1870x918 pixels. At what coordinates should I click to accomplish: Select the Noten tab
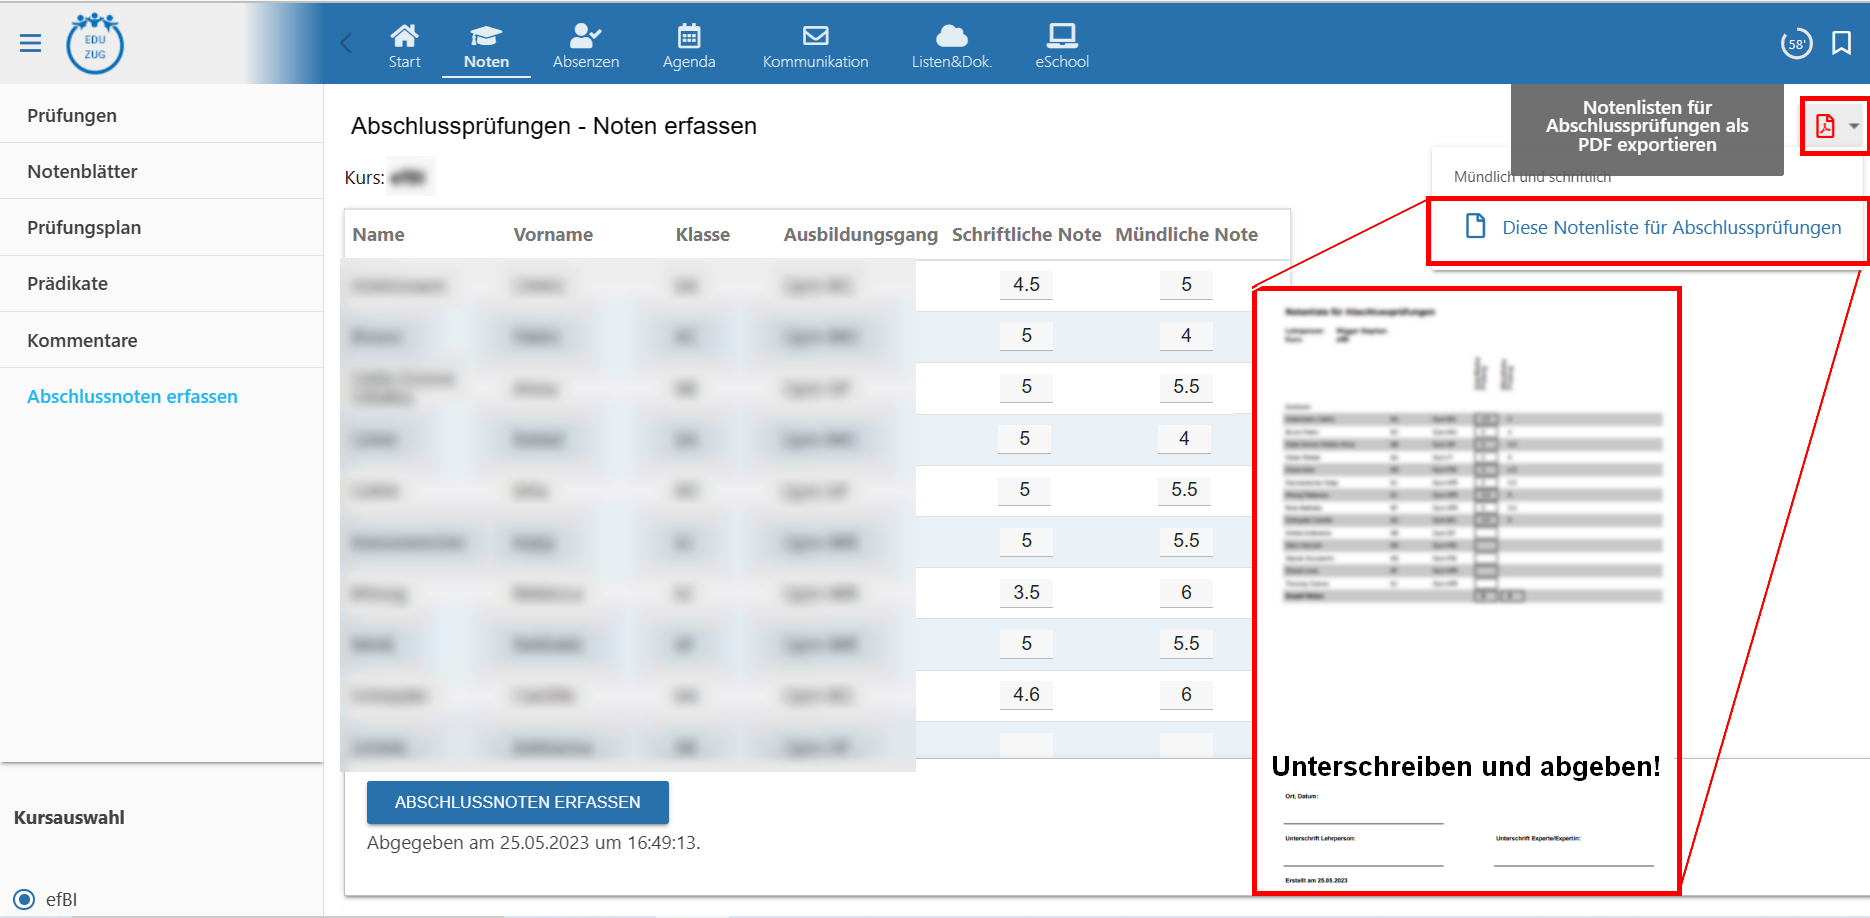coord(486,46)
